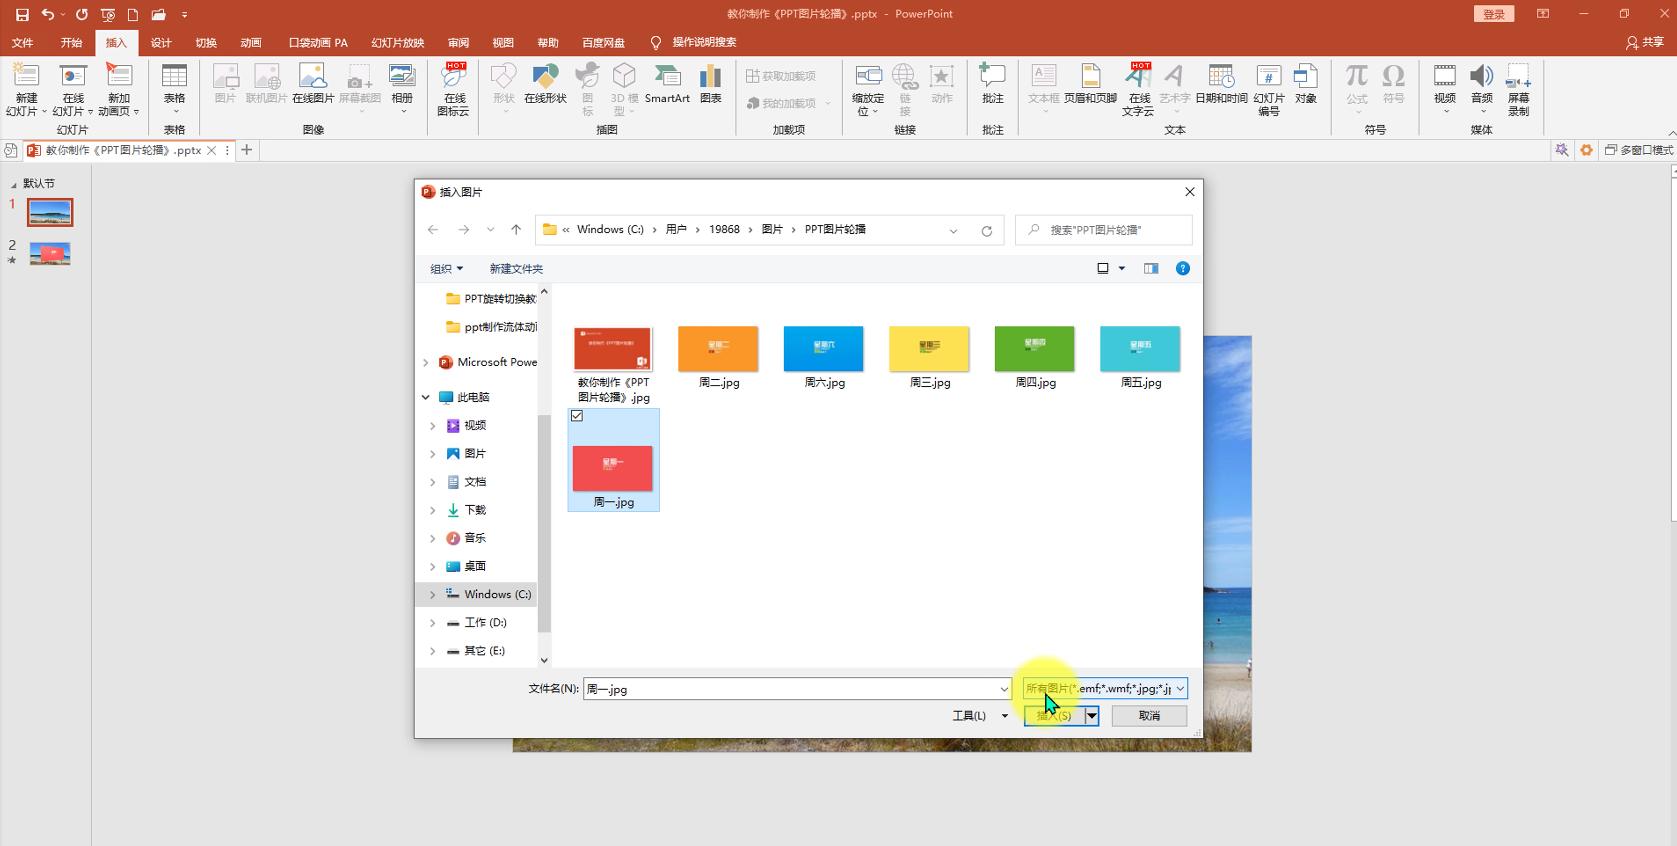The image size is (1677, 846).
Task: Click the 取消 (Cancel) button
Action: (x=1149, y=716)
